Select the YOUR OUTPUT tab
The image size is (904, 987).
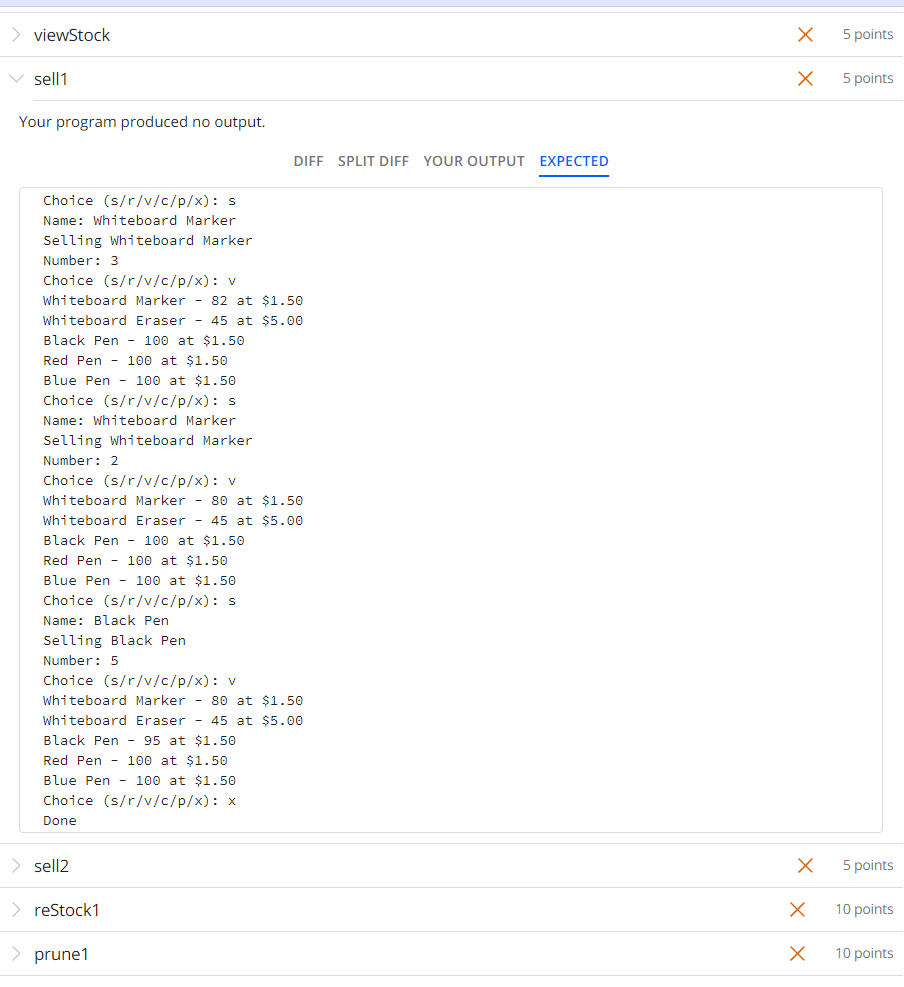474,161
